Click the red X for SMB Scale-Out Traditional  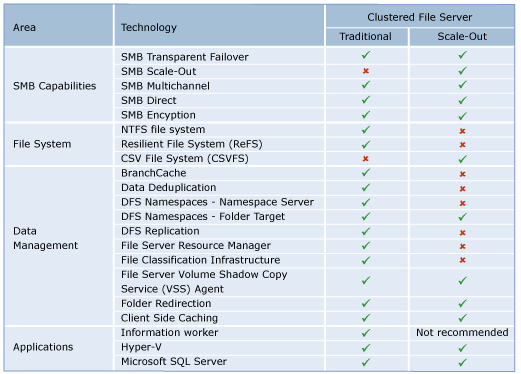(x=366, y=71)
